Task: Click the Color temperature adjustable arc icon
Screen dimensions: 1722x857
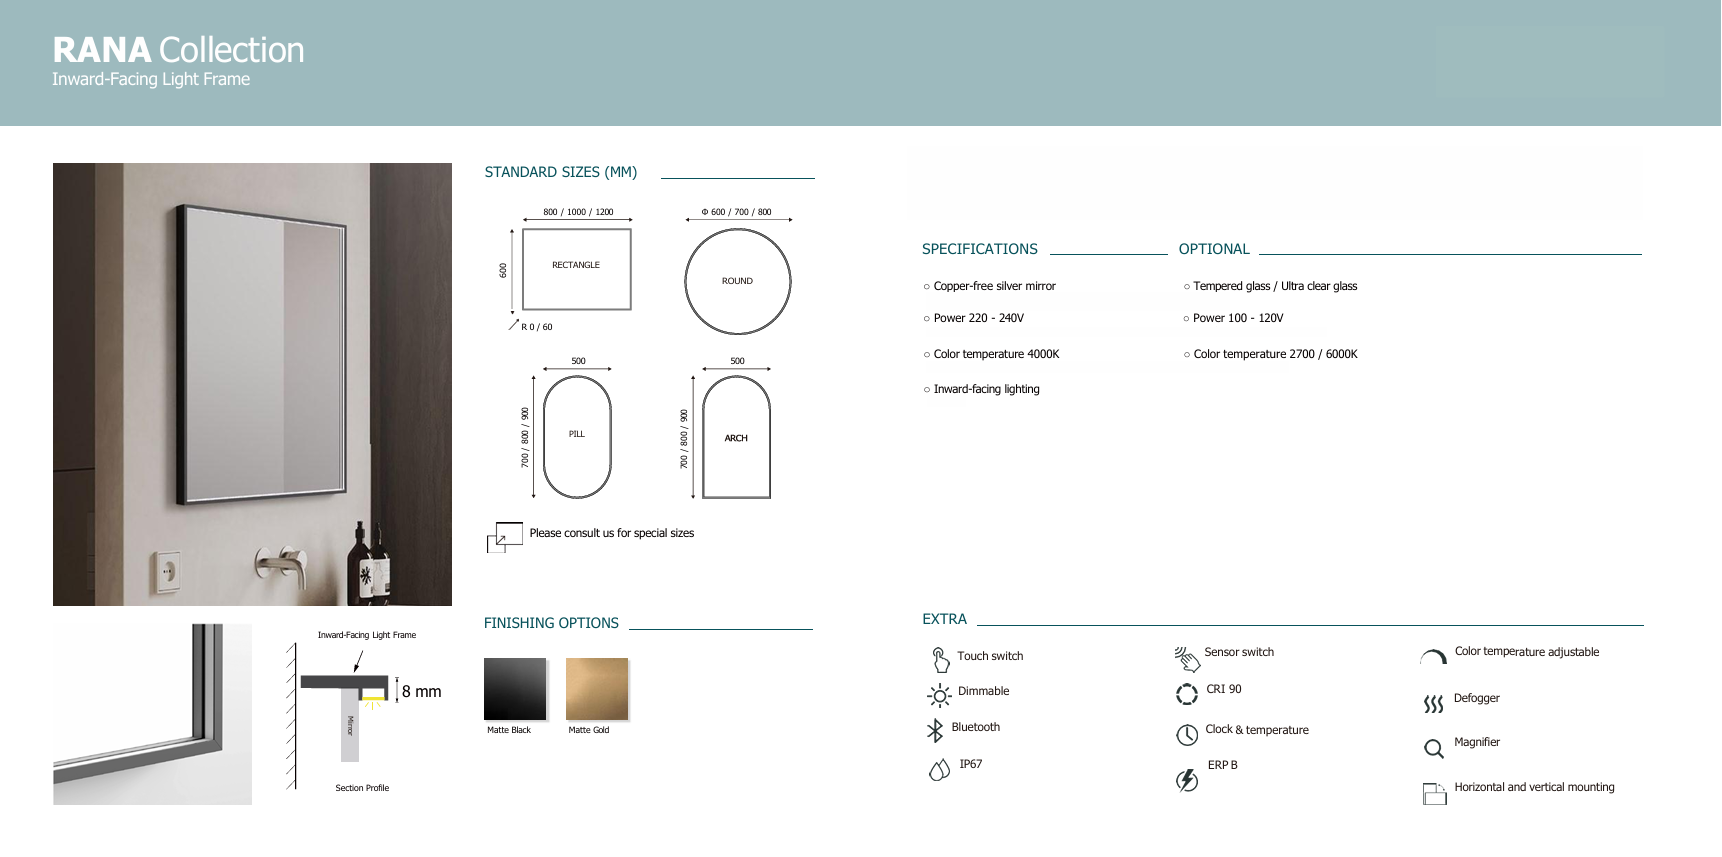Action: pyautogui.click(x=1433, y=657)
